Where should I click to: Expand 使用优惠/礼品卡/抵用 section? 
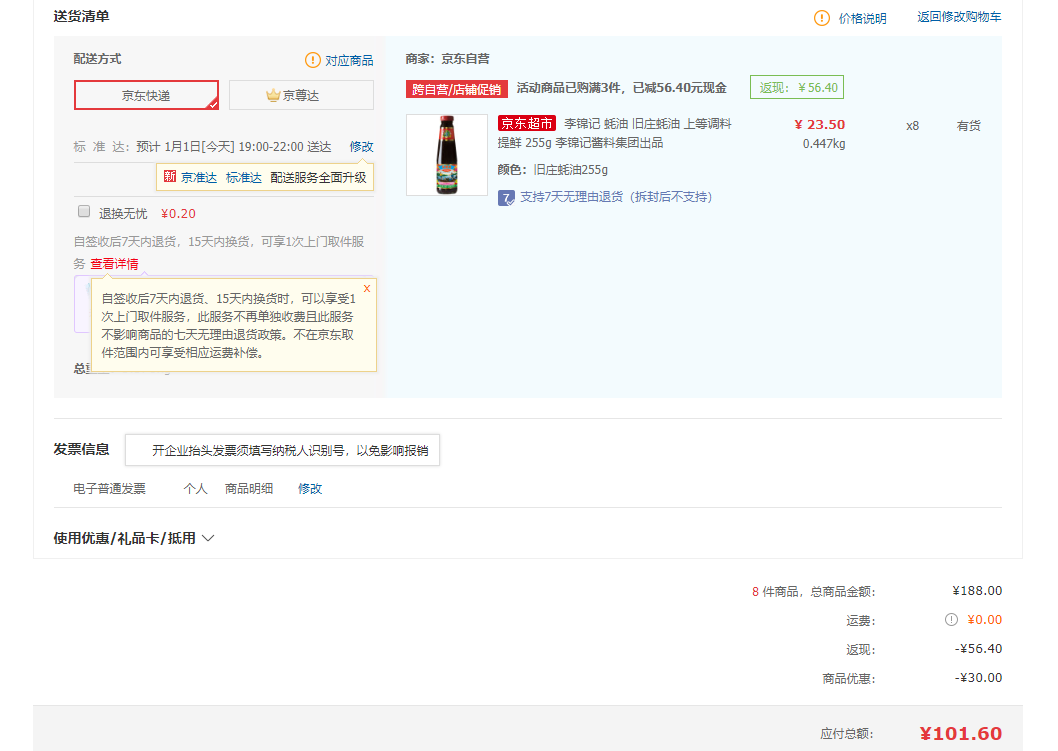(x=134, y=538)
